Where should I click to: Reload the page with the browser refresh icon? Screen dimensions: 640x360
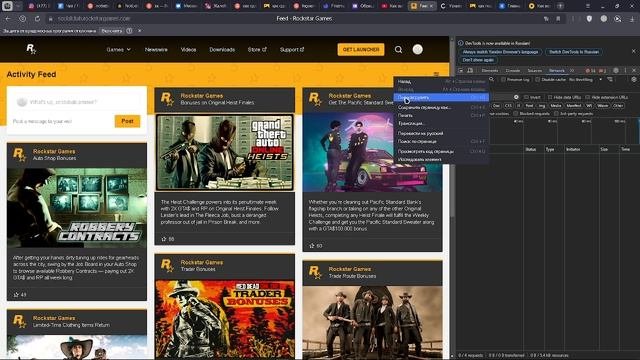(37, 19)
